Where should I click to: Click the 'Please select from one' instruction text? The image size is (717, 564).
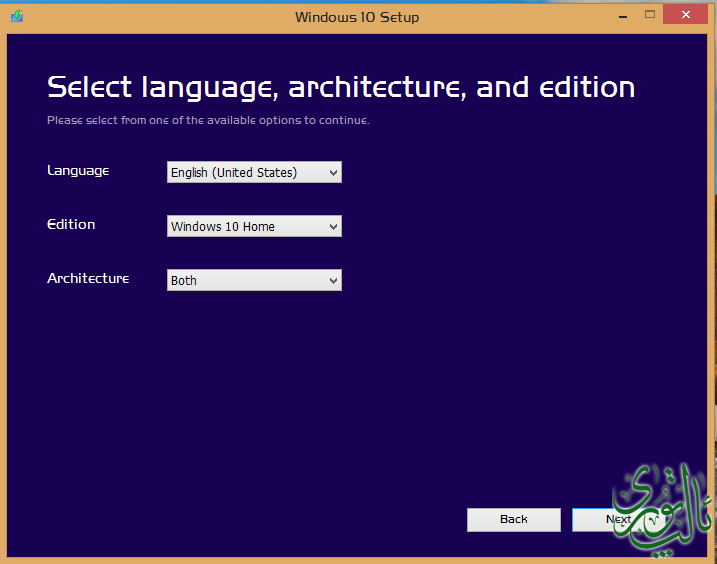point(208,120)
